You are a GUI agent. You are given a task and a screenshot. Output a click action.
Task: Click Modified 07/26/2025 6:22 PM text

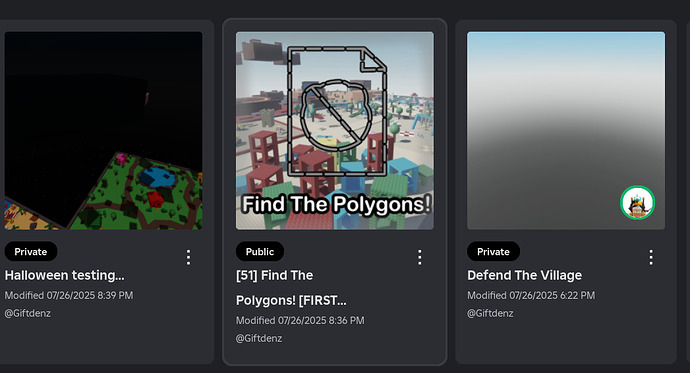coord(531,295)
